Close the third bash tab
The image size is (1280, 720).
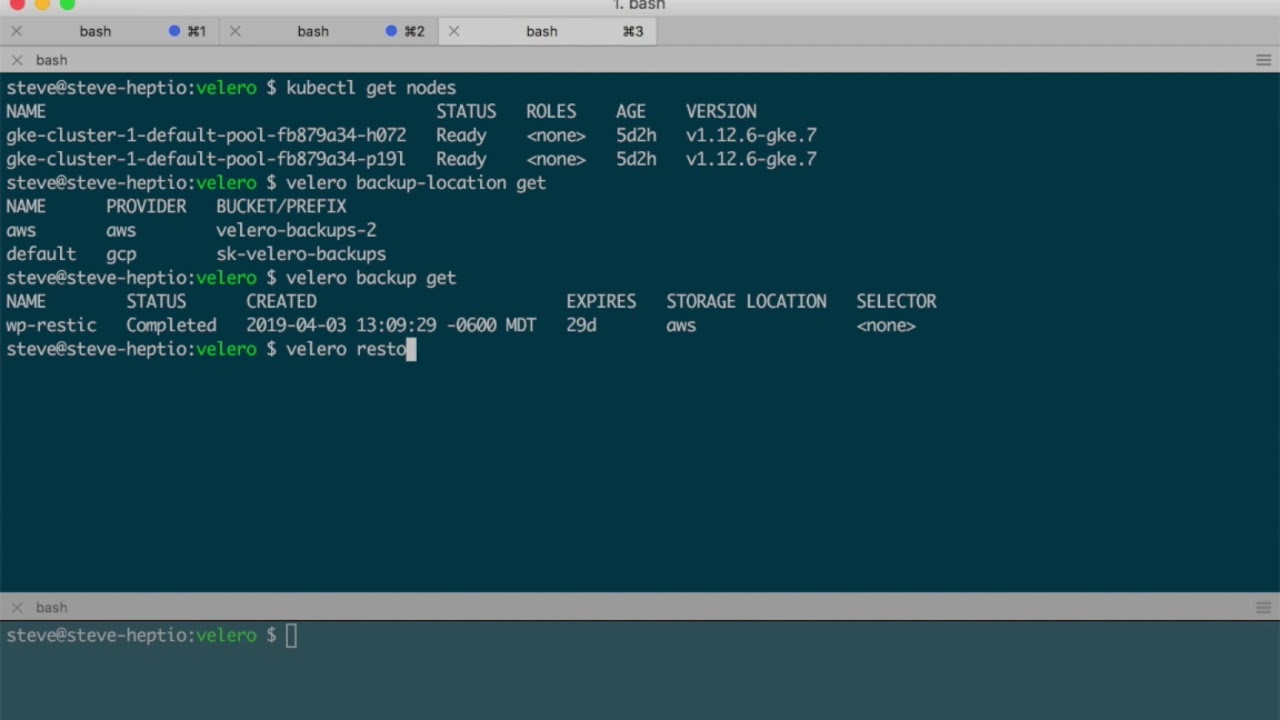[453, 31]
